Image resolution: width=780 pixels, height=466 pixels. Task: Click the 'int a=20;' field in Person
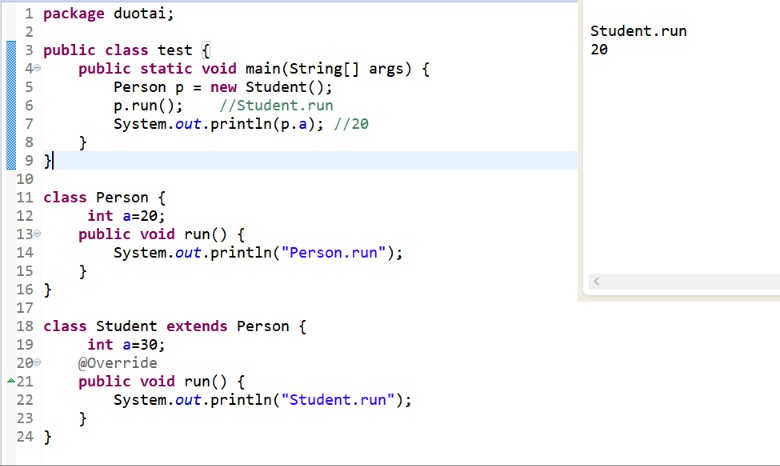(x=126, y=216)
